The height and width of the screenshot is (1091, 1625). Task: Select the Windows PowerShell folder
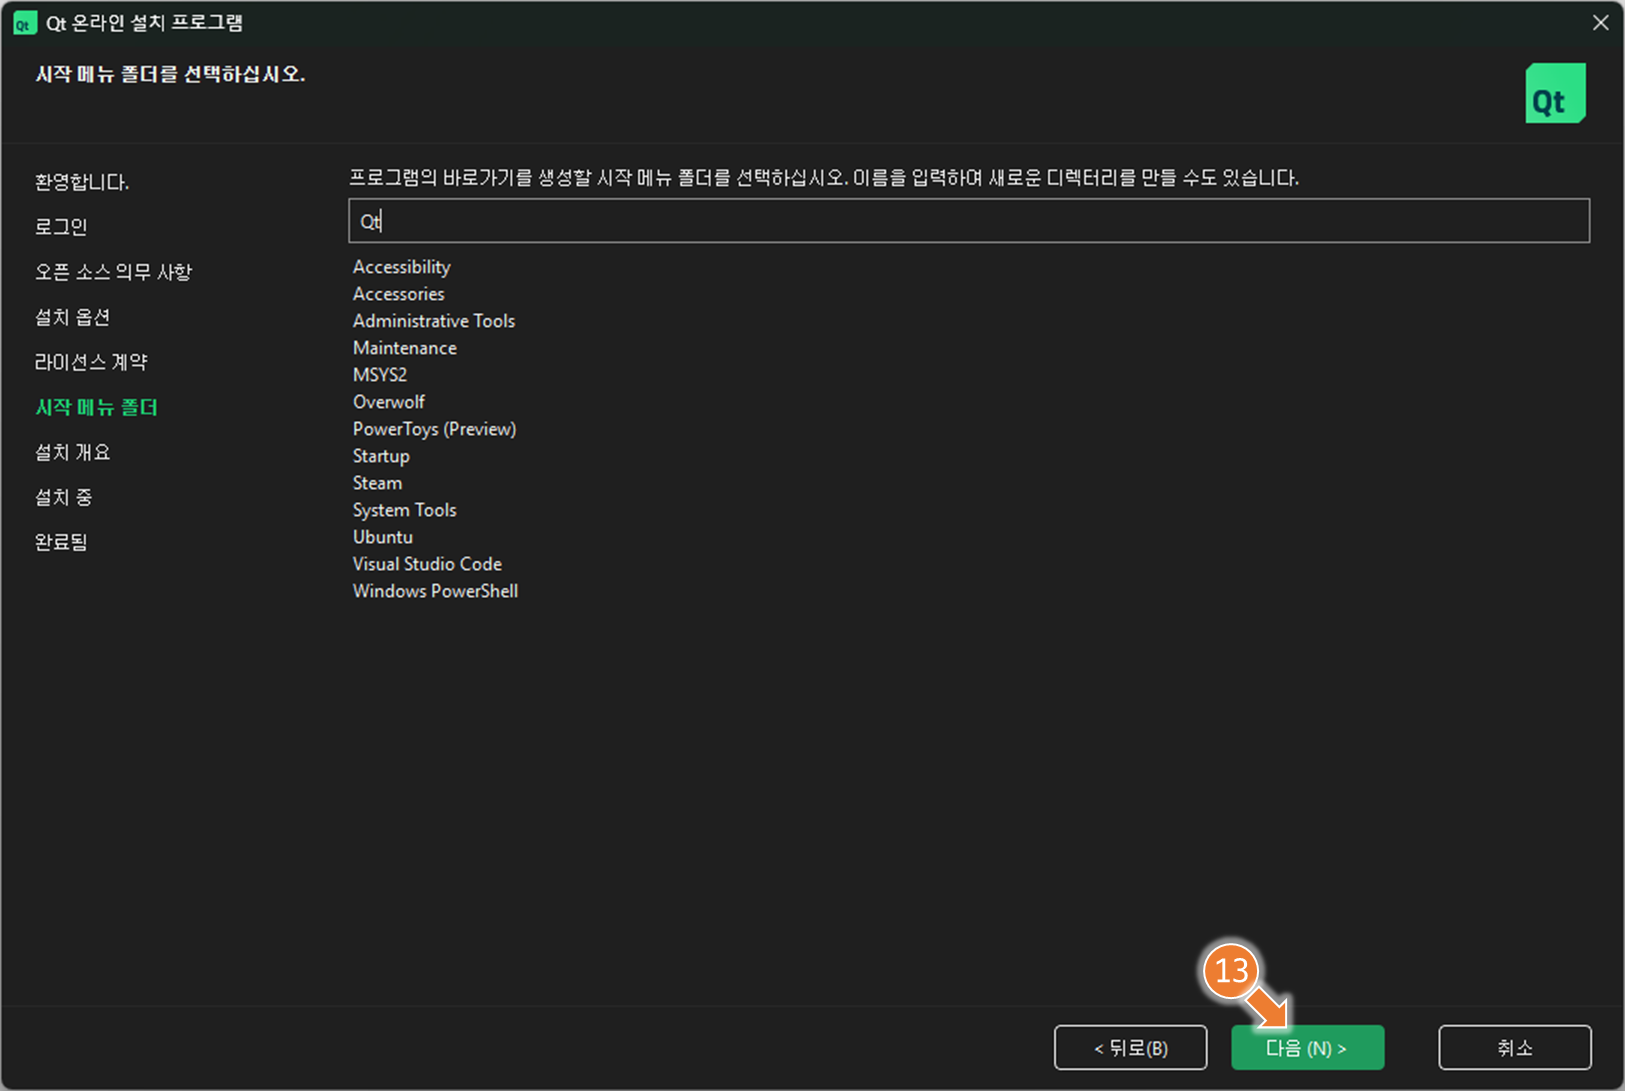point(435,591)
